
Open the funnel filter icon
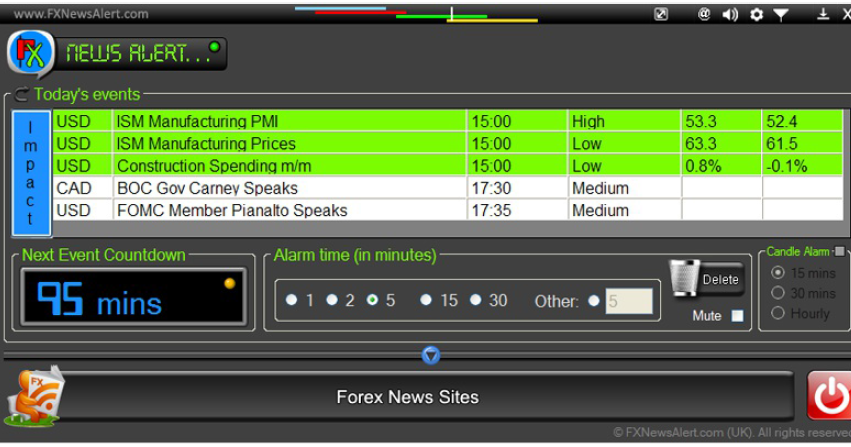coord(781,15)
